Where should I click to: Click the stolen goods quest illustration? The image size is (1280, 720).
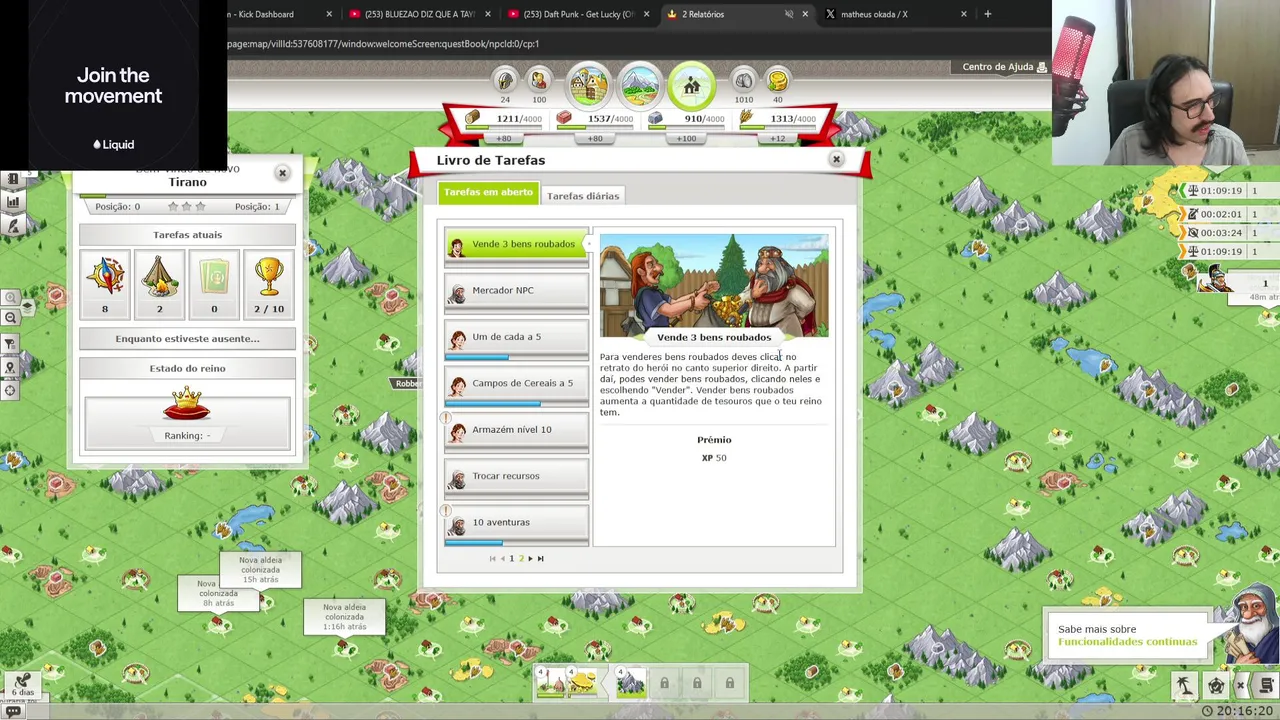(714, 285)
